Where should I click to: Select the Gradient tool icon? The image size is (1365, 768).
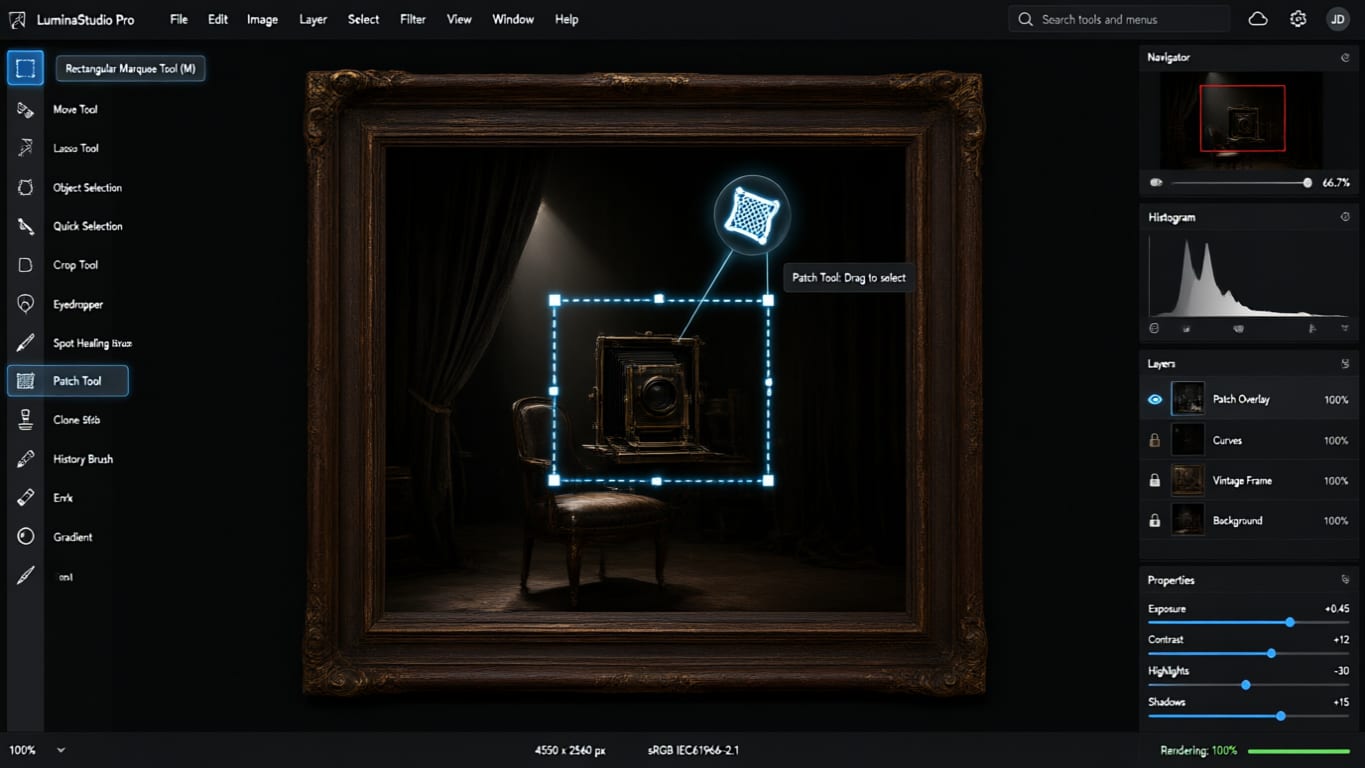point(26,537)
